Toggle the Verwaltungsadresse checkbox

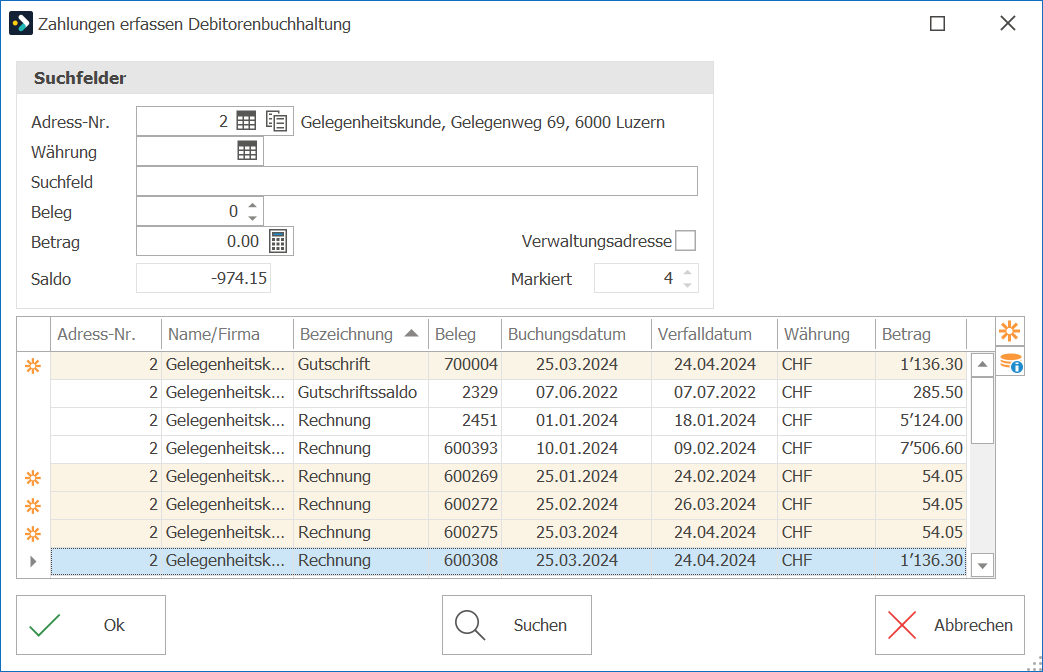(685, 241)
